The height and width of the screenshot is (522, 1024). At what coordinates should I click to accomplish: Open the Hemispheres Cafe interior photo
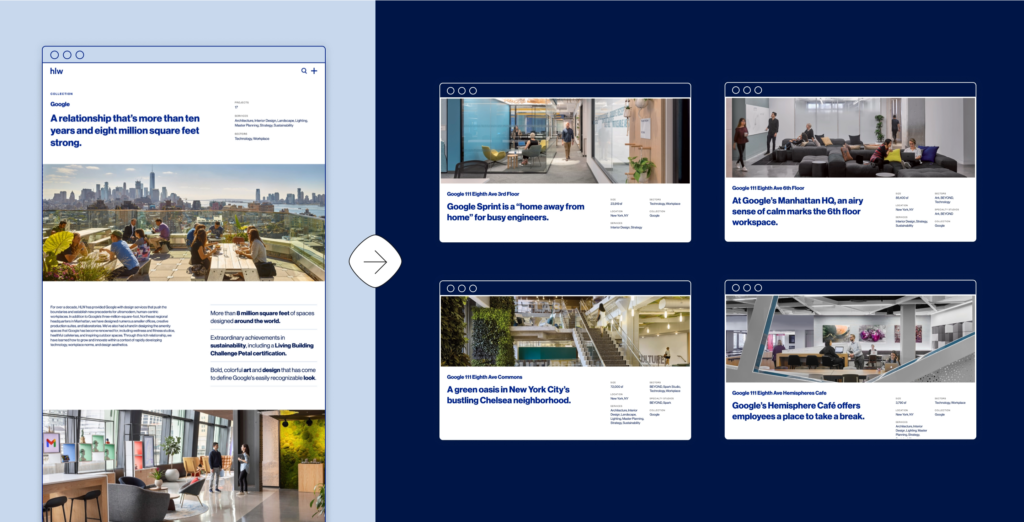(850, 338)
